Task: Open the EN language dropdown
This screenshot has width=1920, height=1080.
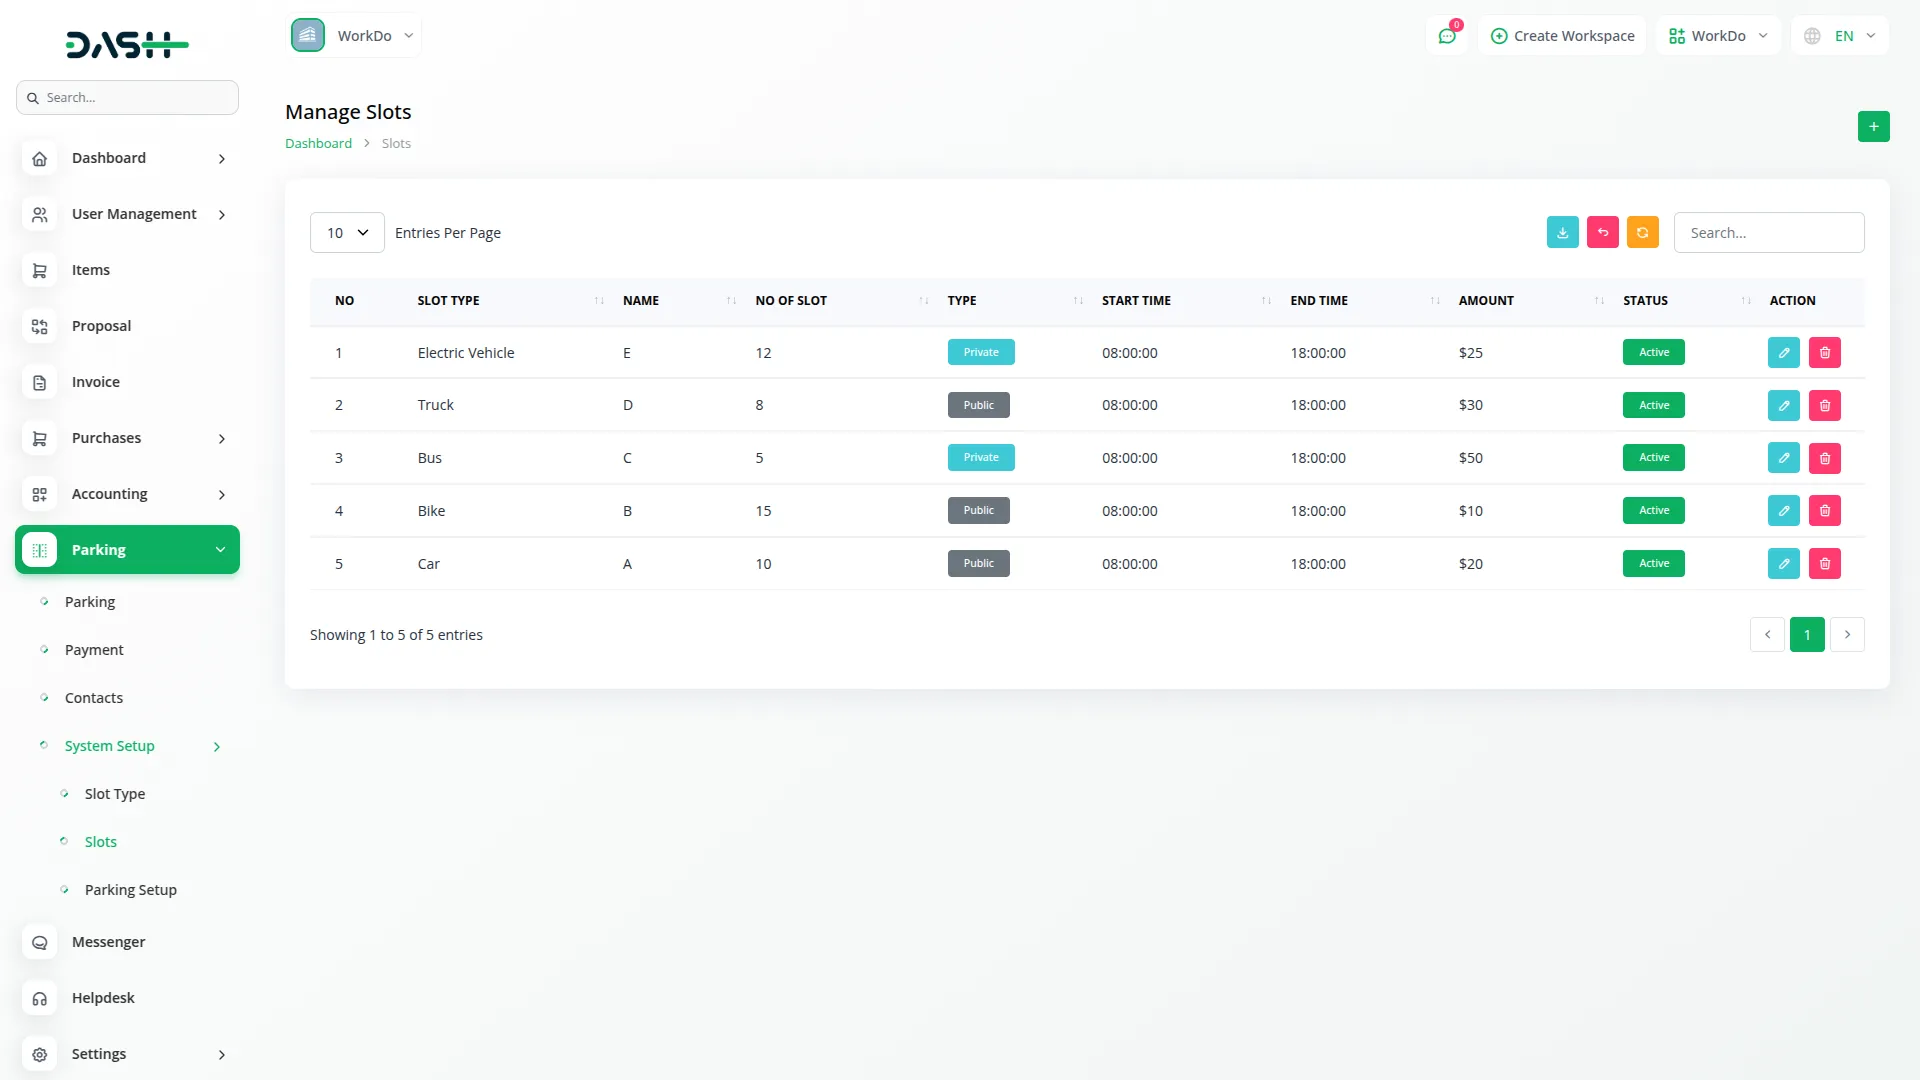Action: [x=1841, y=36]
